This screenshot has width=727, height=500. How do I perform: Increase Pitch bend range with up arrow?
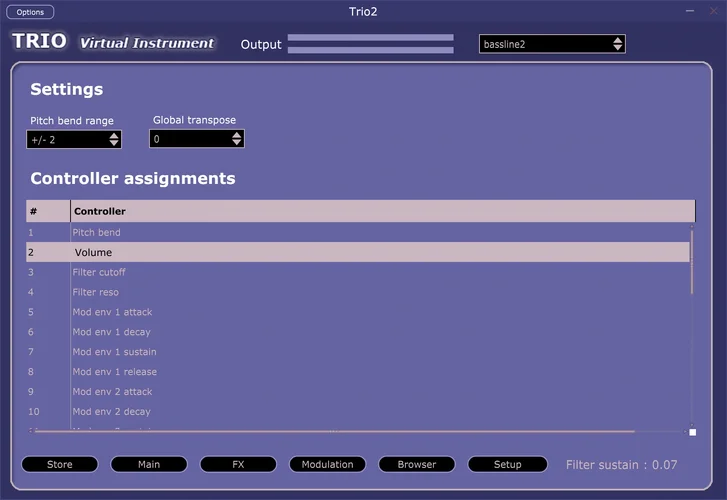coord(114,135)
